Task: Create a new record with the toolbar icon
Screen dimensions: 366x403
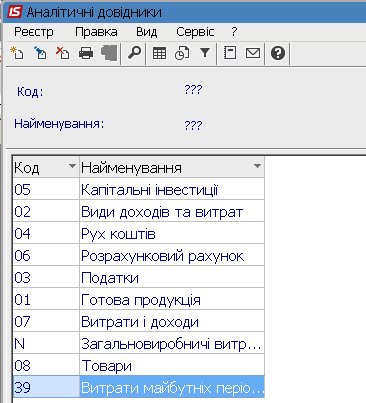Action: 17,53
